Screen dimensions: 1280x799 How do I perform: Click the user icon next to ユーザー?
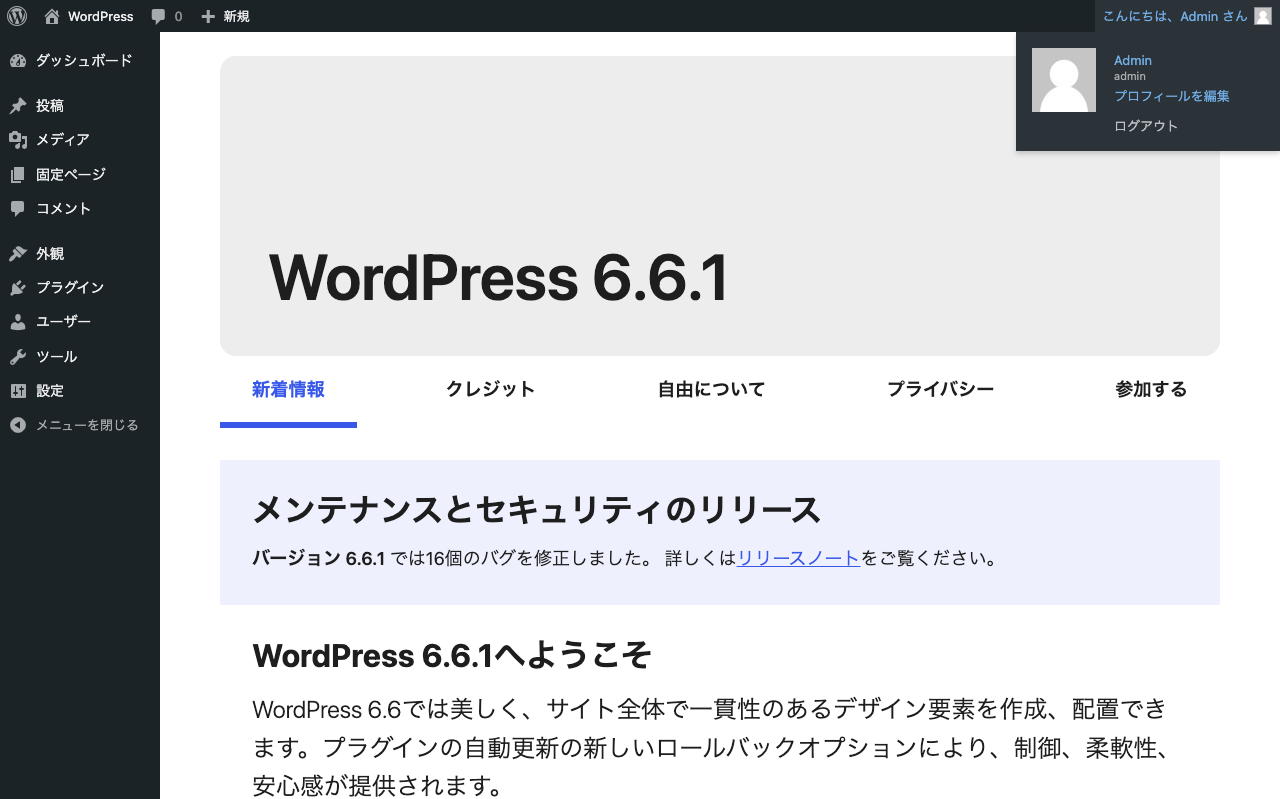pyautogui.click(x=18, y=322)
